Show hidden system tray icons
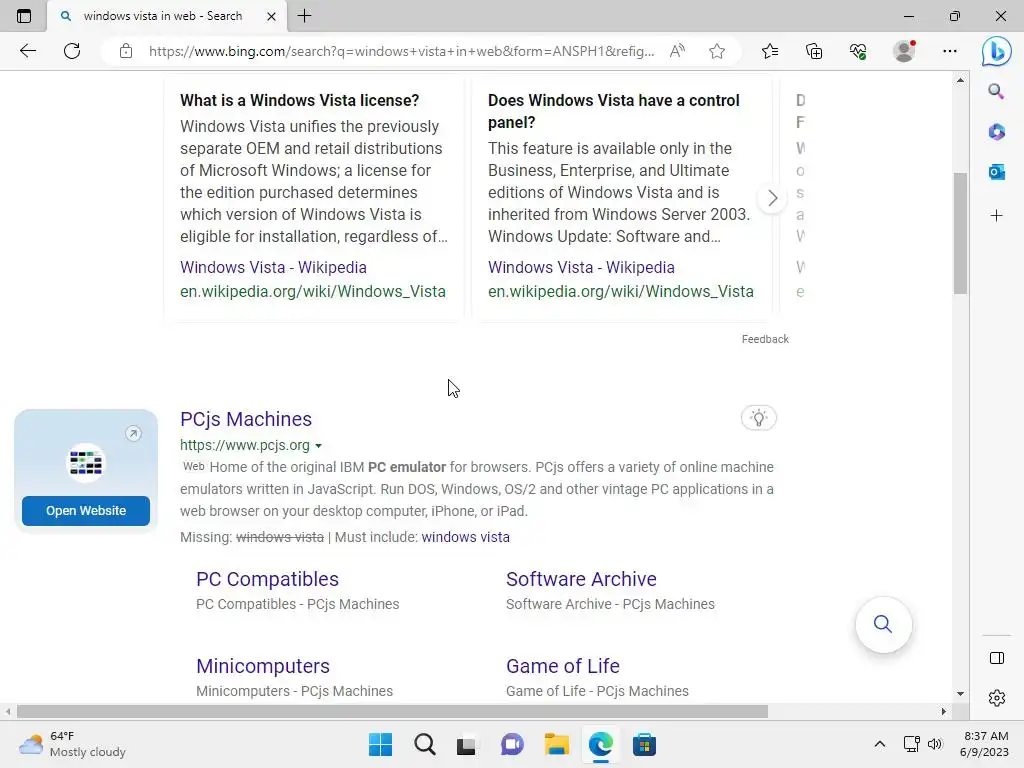 [880, 744]
